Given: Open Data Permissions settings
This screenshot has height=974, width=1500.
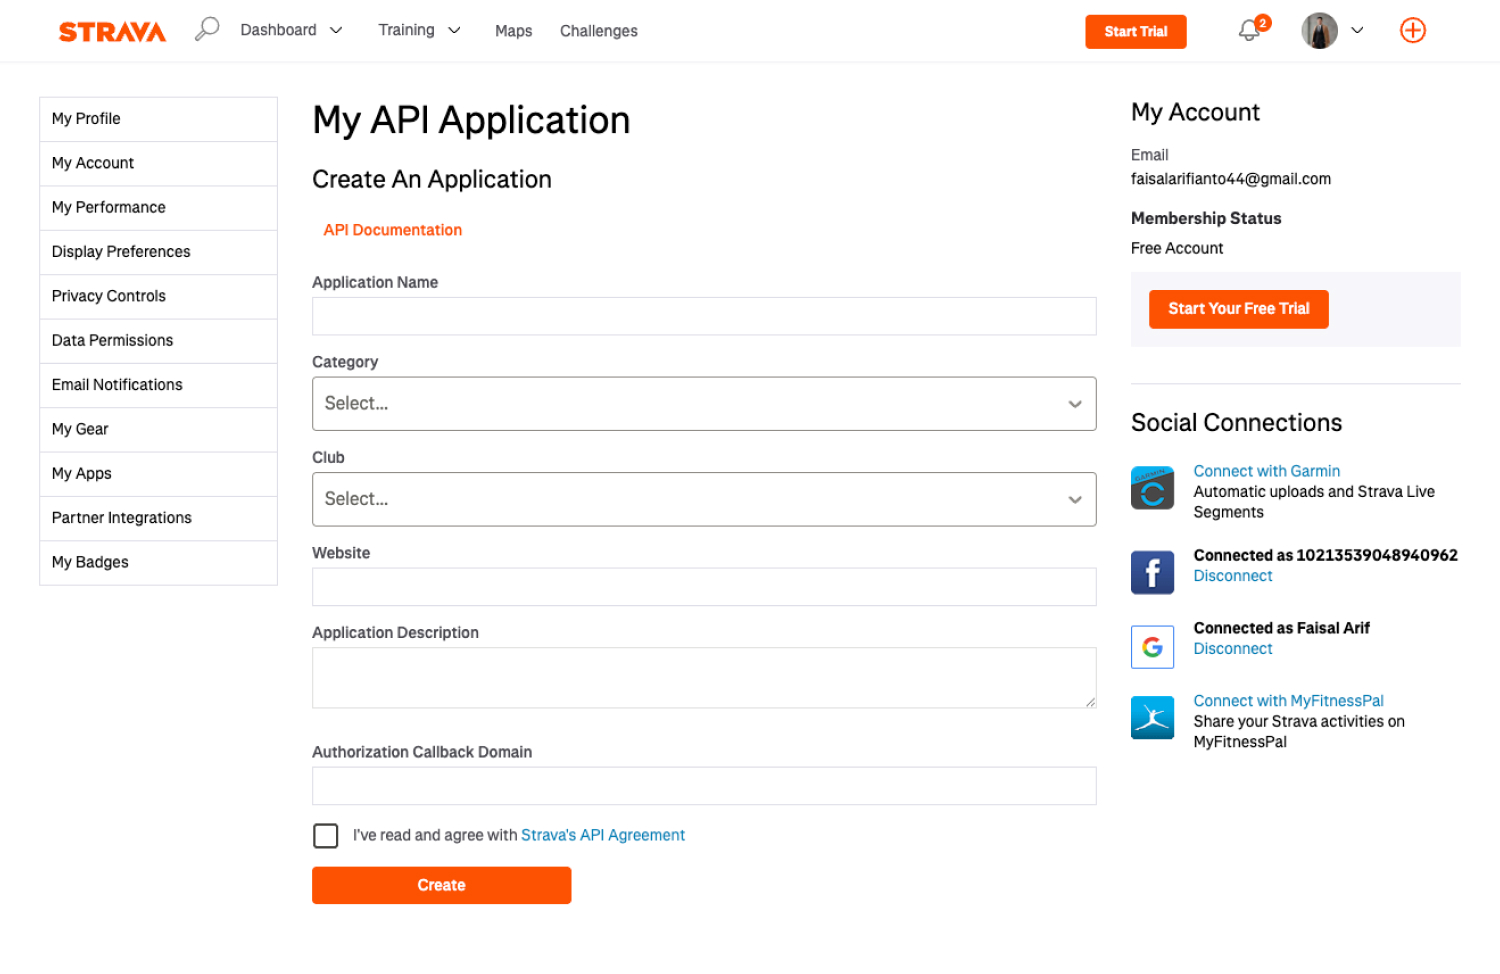Looking at the screenshot, I should pos(158,341).
